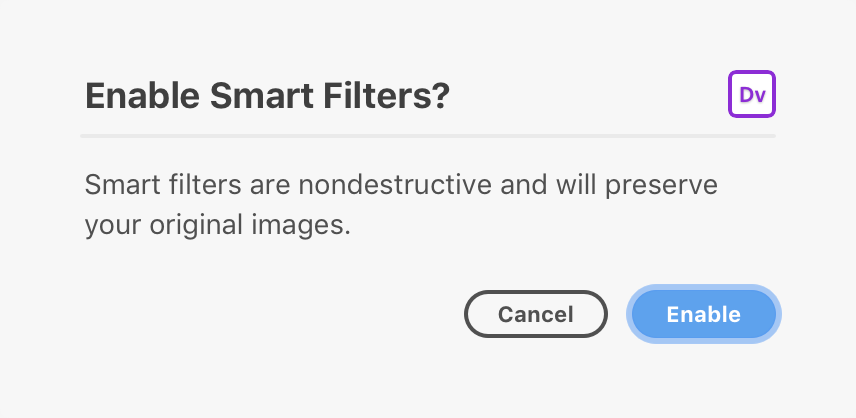Choose the outlined Cancel pill button
Image resolution: width=856 pixels, height=418 pixels.
tap(536, 314)
